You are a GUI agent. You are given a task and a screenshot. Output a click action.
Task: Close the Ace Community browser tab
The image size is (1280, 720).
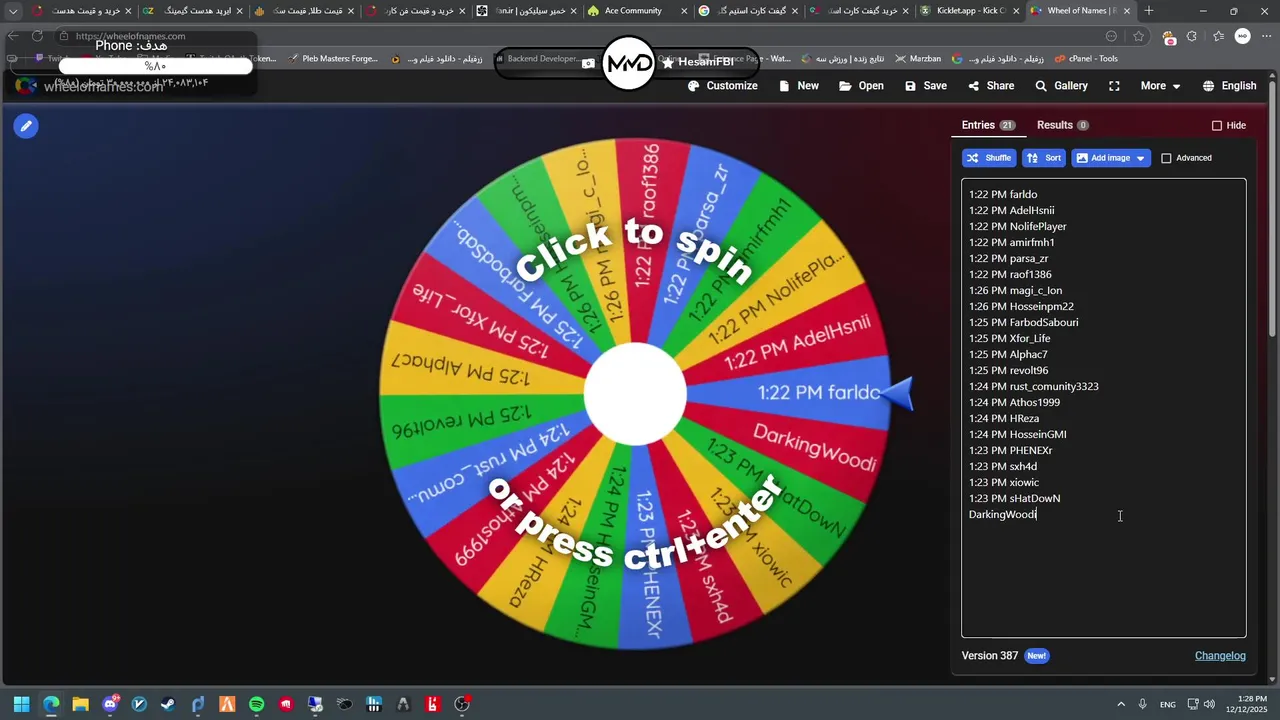coord(684,11)
